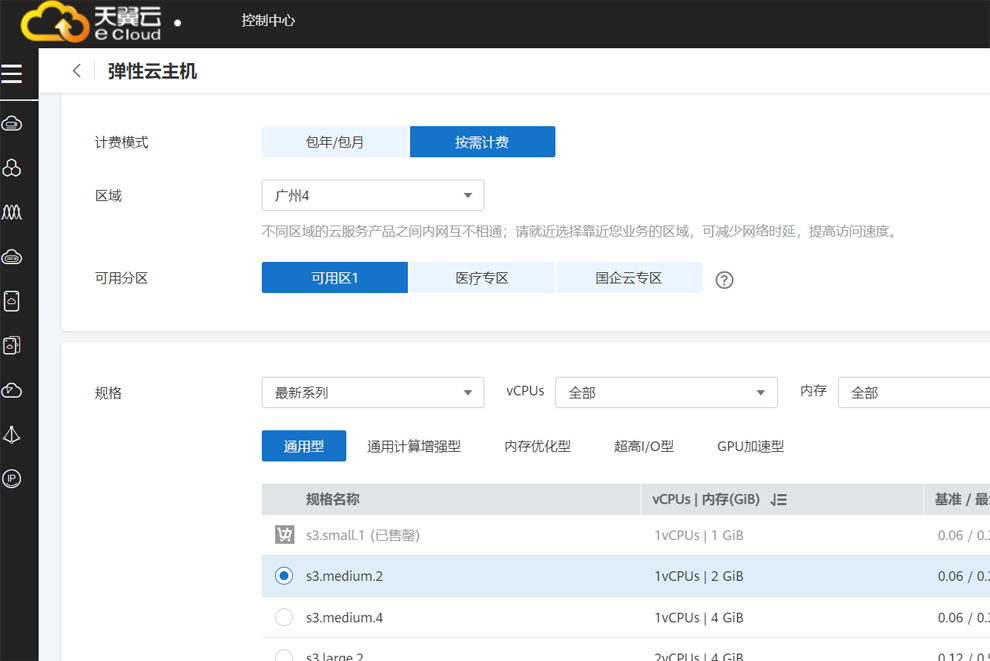Click the 可用分区 label
The width and height of the screenshot is (990, 661).
point(121,278)
